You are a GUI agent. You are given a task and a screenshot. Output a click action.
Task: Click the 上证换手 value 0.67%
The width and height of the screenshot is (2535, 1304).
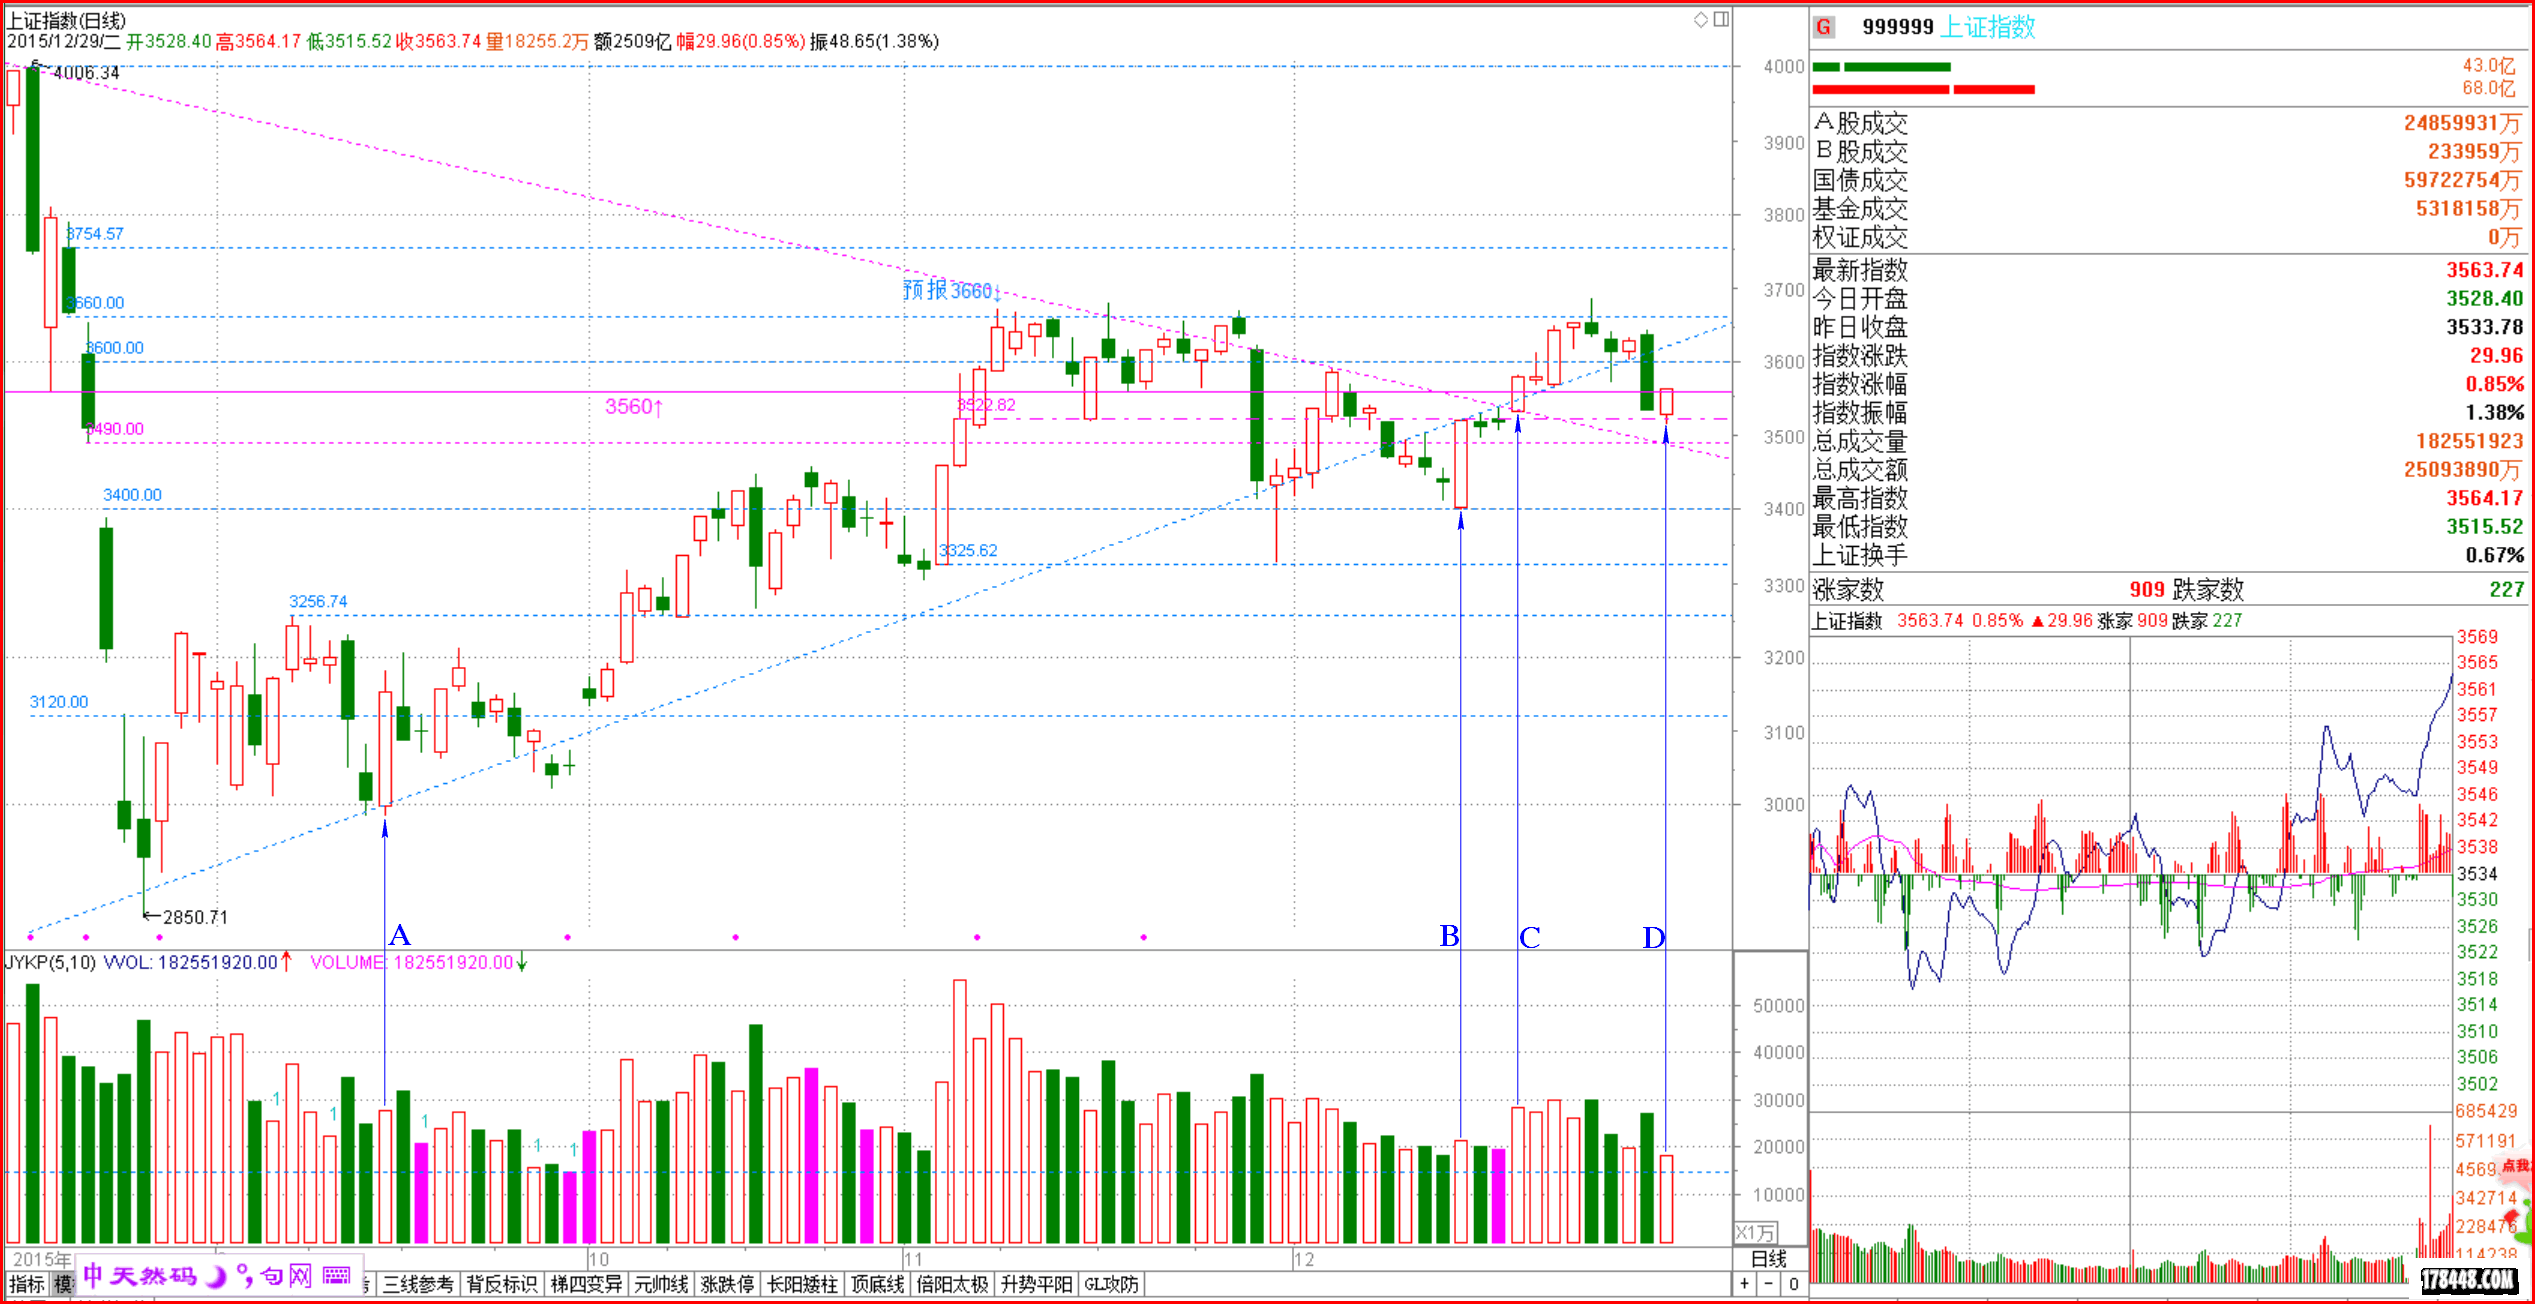(2494, 555)
